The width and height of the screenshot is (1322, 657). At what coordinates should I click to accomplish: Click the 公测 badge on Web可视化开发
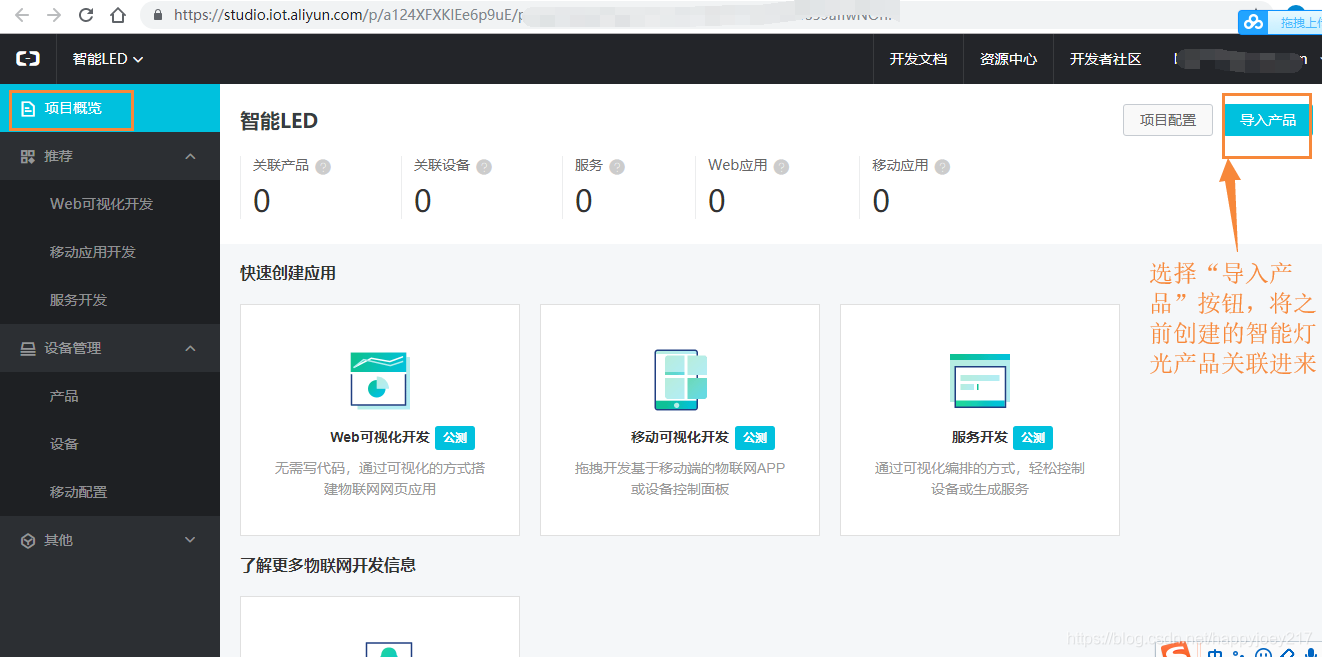[455, 438]
